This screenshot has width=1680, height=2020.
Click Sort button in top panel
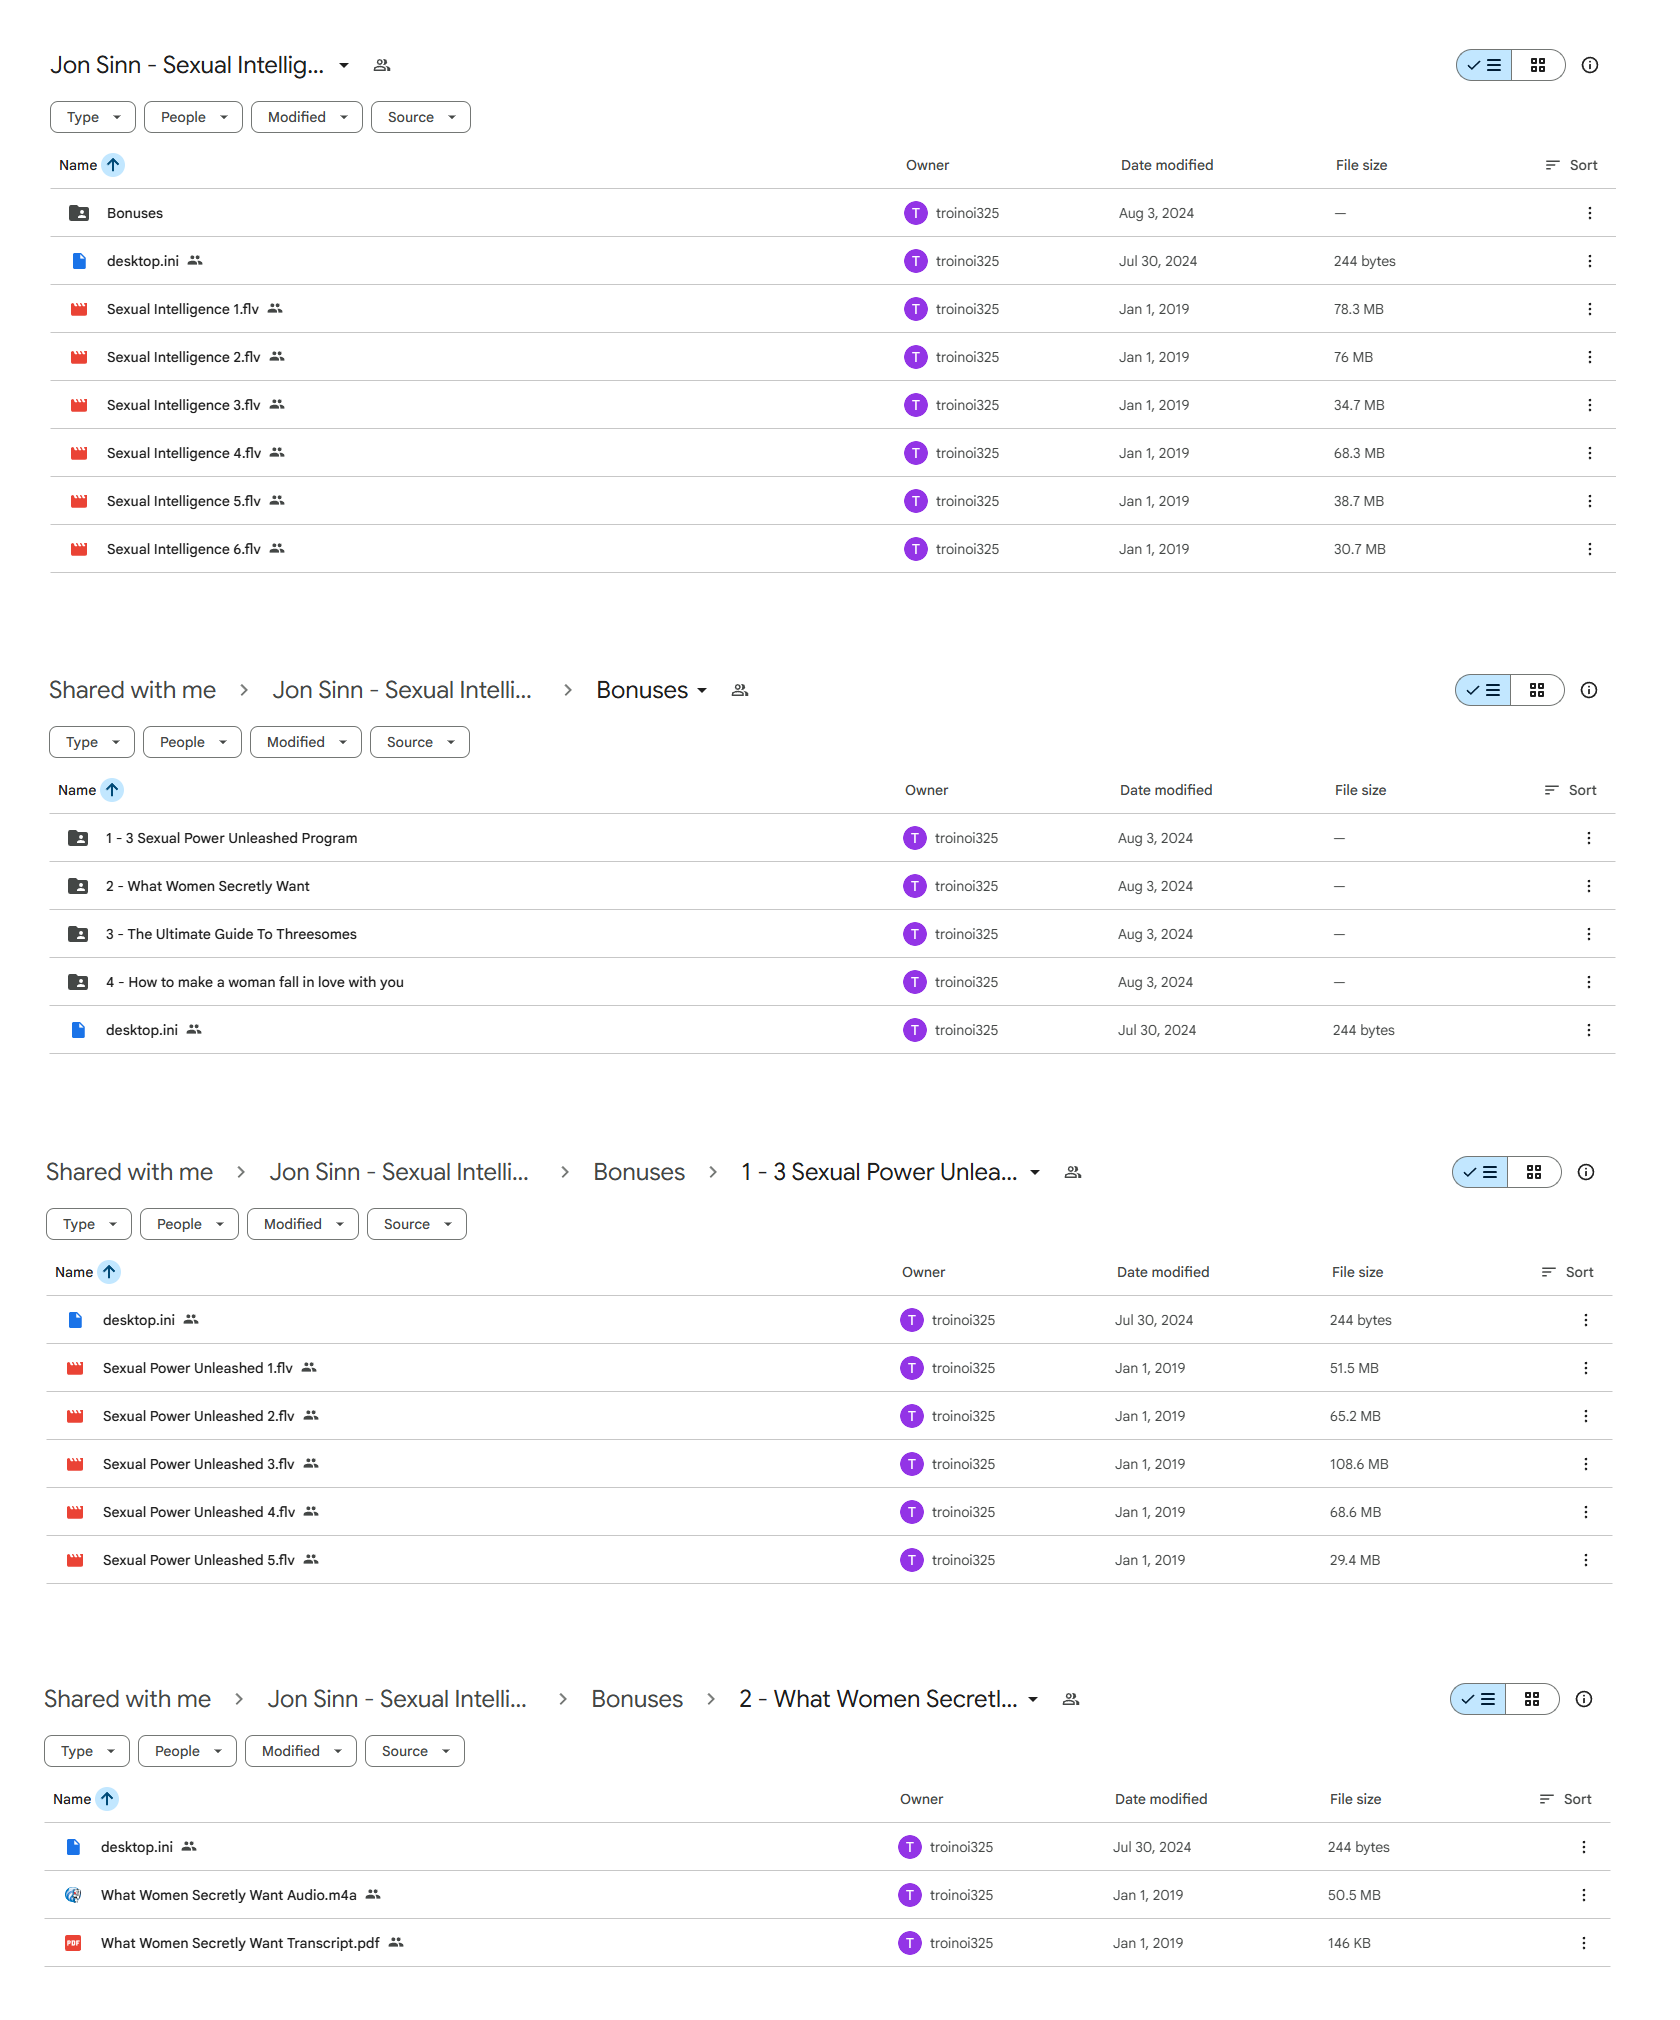(1571, 165)
